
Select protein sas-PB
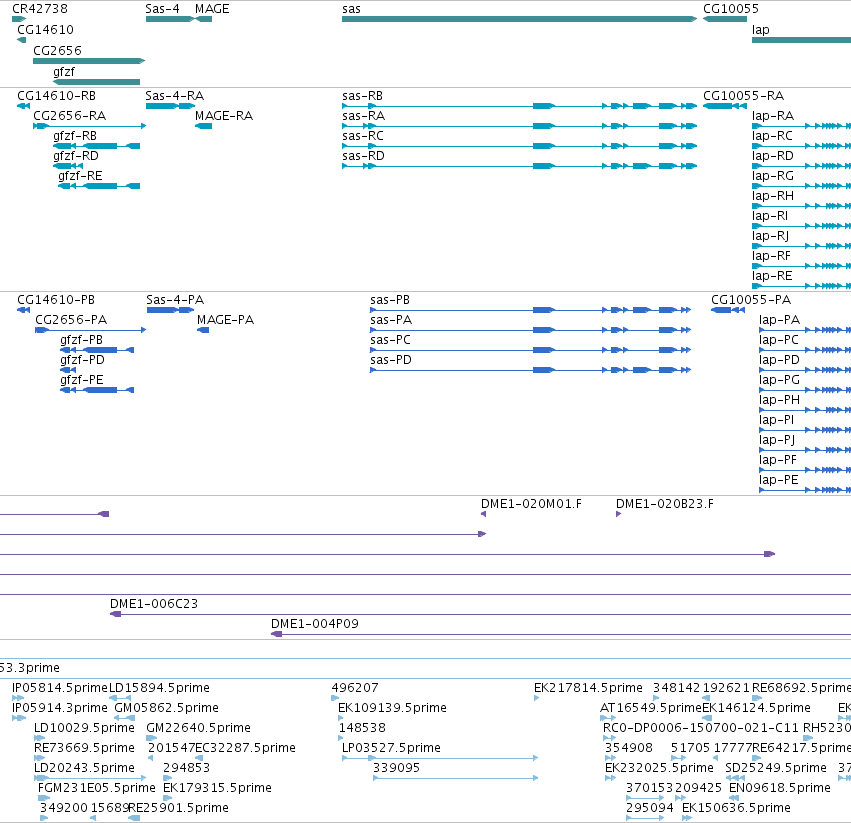point(531,310)
